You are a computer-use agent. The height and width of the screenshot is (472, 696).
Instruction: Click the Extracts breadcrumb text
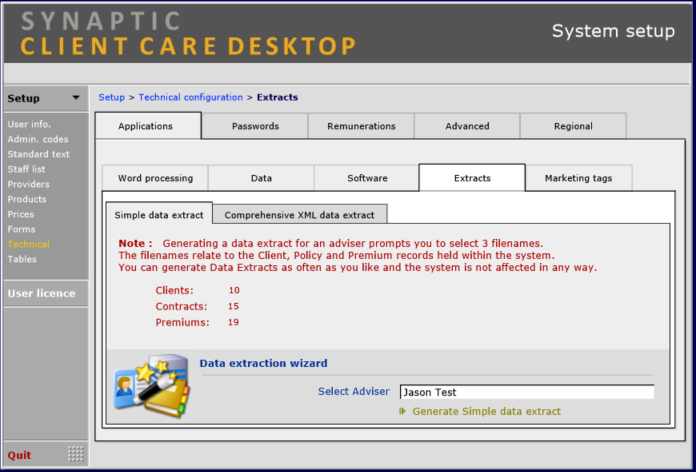[x=277, y=97]
